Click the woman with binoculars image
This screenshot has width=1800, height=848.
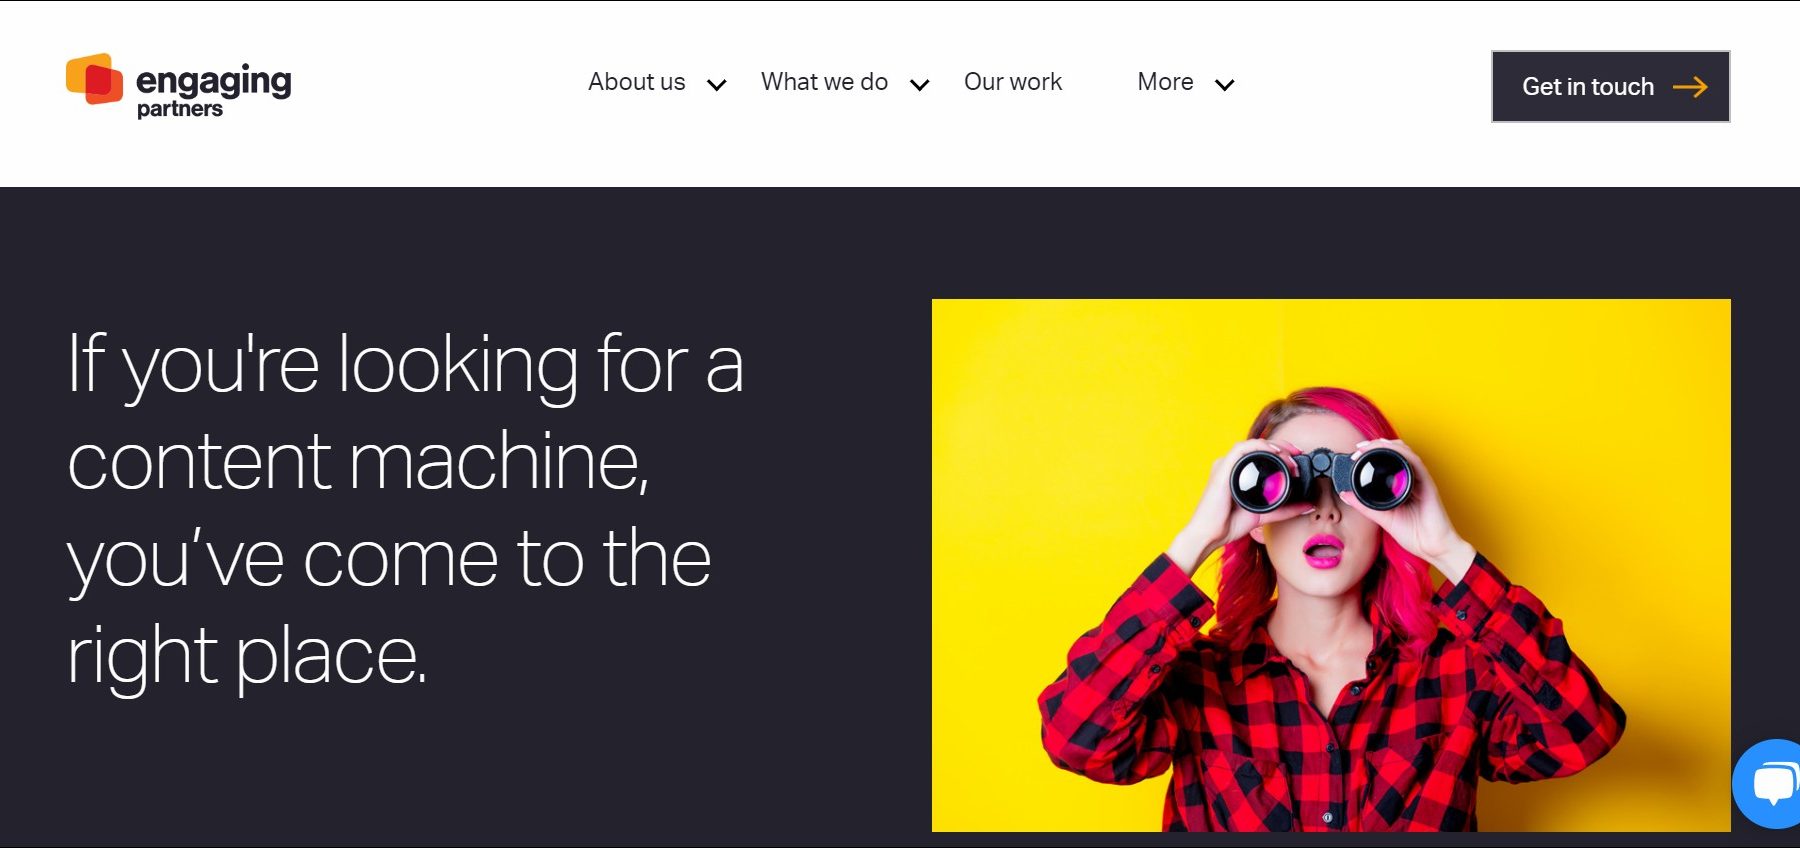[x=1331, y=565]
